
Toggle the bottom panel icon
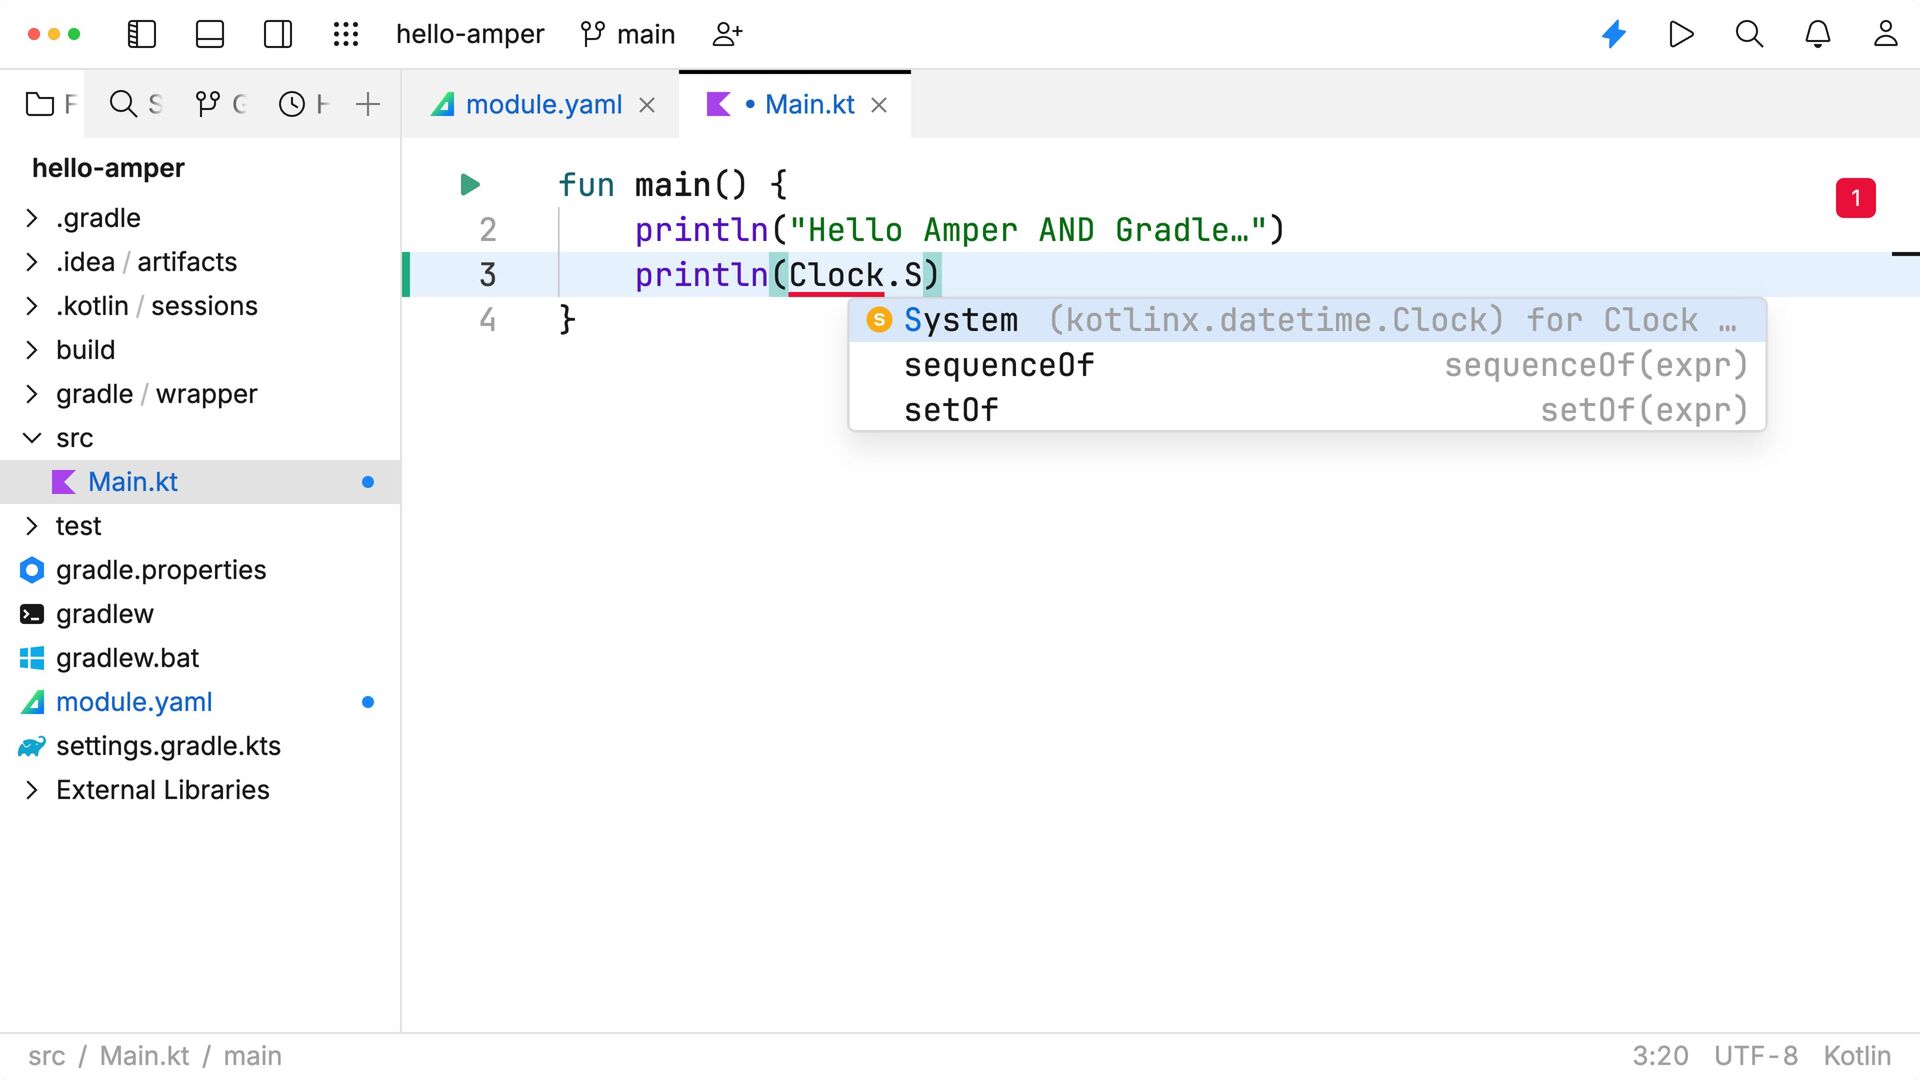coord(210,34)
